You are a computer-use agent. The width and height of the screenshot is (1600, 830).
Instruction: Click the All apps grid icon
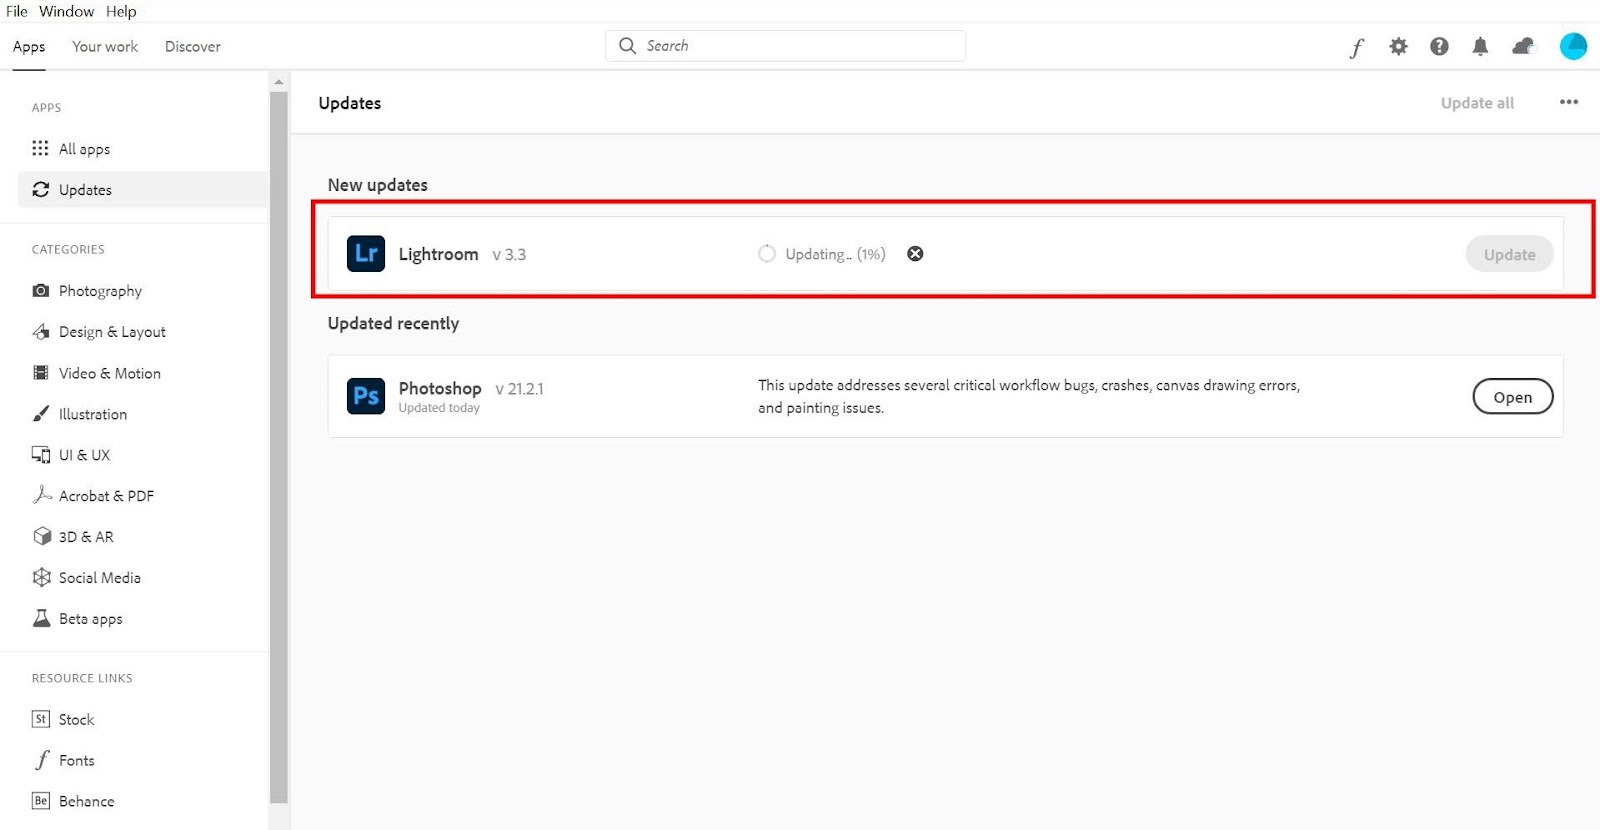coord(40,148)
